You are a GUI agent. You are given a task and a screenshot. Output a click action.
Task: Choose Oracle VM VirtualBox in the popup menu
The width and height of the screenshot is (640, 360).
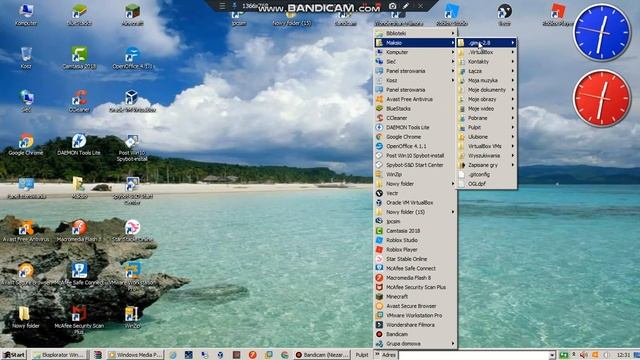tap(415, 202)
